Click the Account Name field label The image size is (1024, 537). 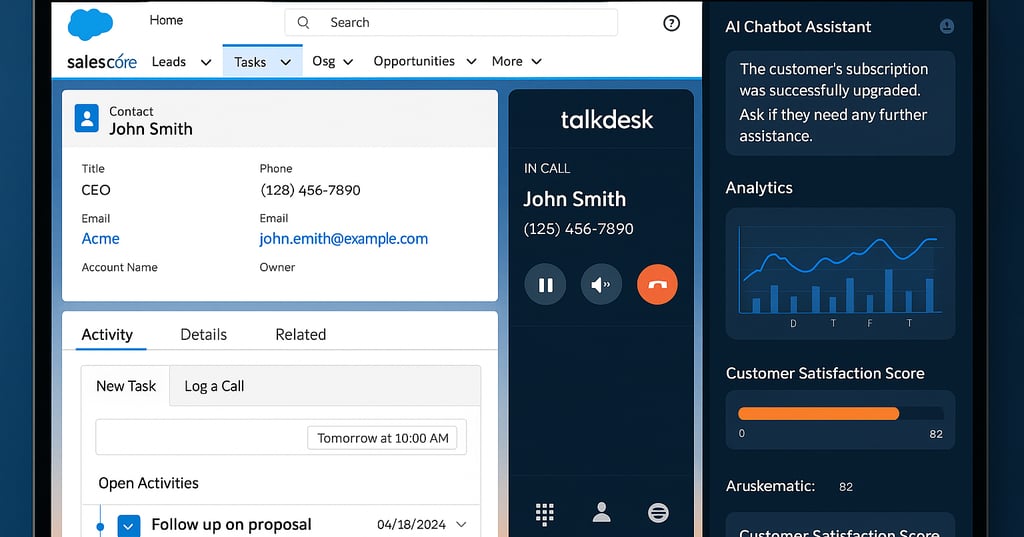[x=120, y=267]
